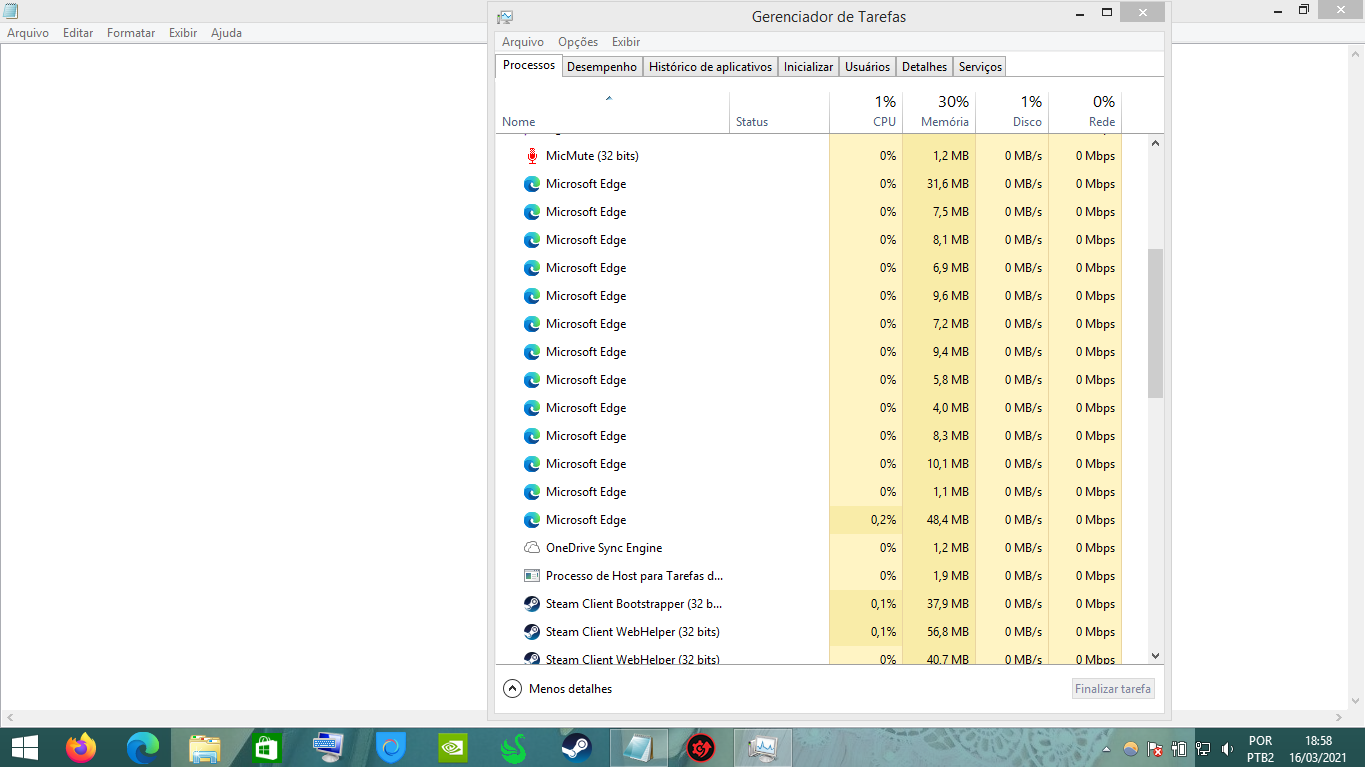Screen dimensions: 1365x767
Task: Switch to the Inicializar tab
Action: [x=808, y=67]
